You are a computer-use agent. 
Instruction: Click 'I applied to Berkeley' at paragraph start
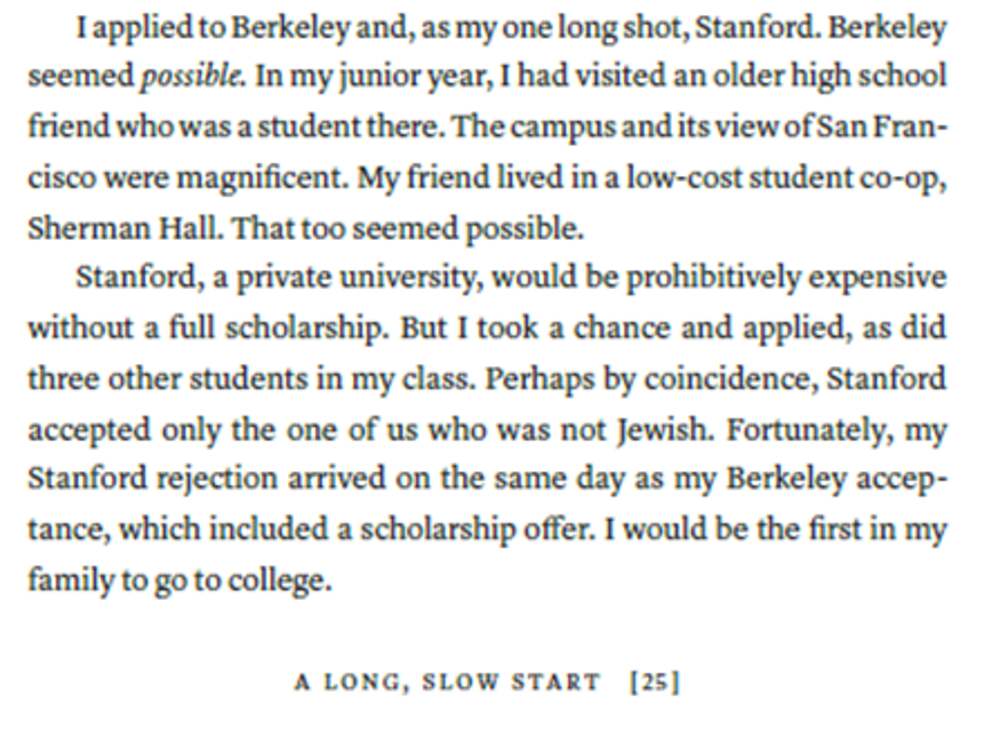(x=214, y=28)
